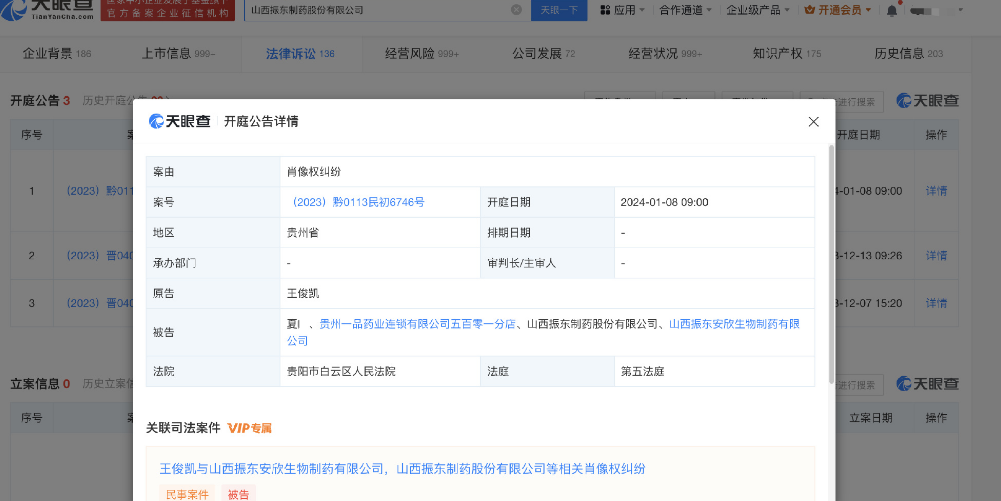Click the user account avatar area
The image size is (1001, 501).
click(936, 10)
